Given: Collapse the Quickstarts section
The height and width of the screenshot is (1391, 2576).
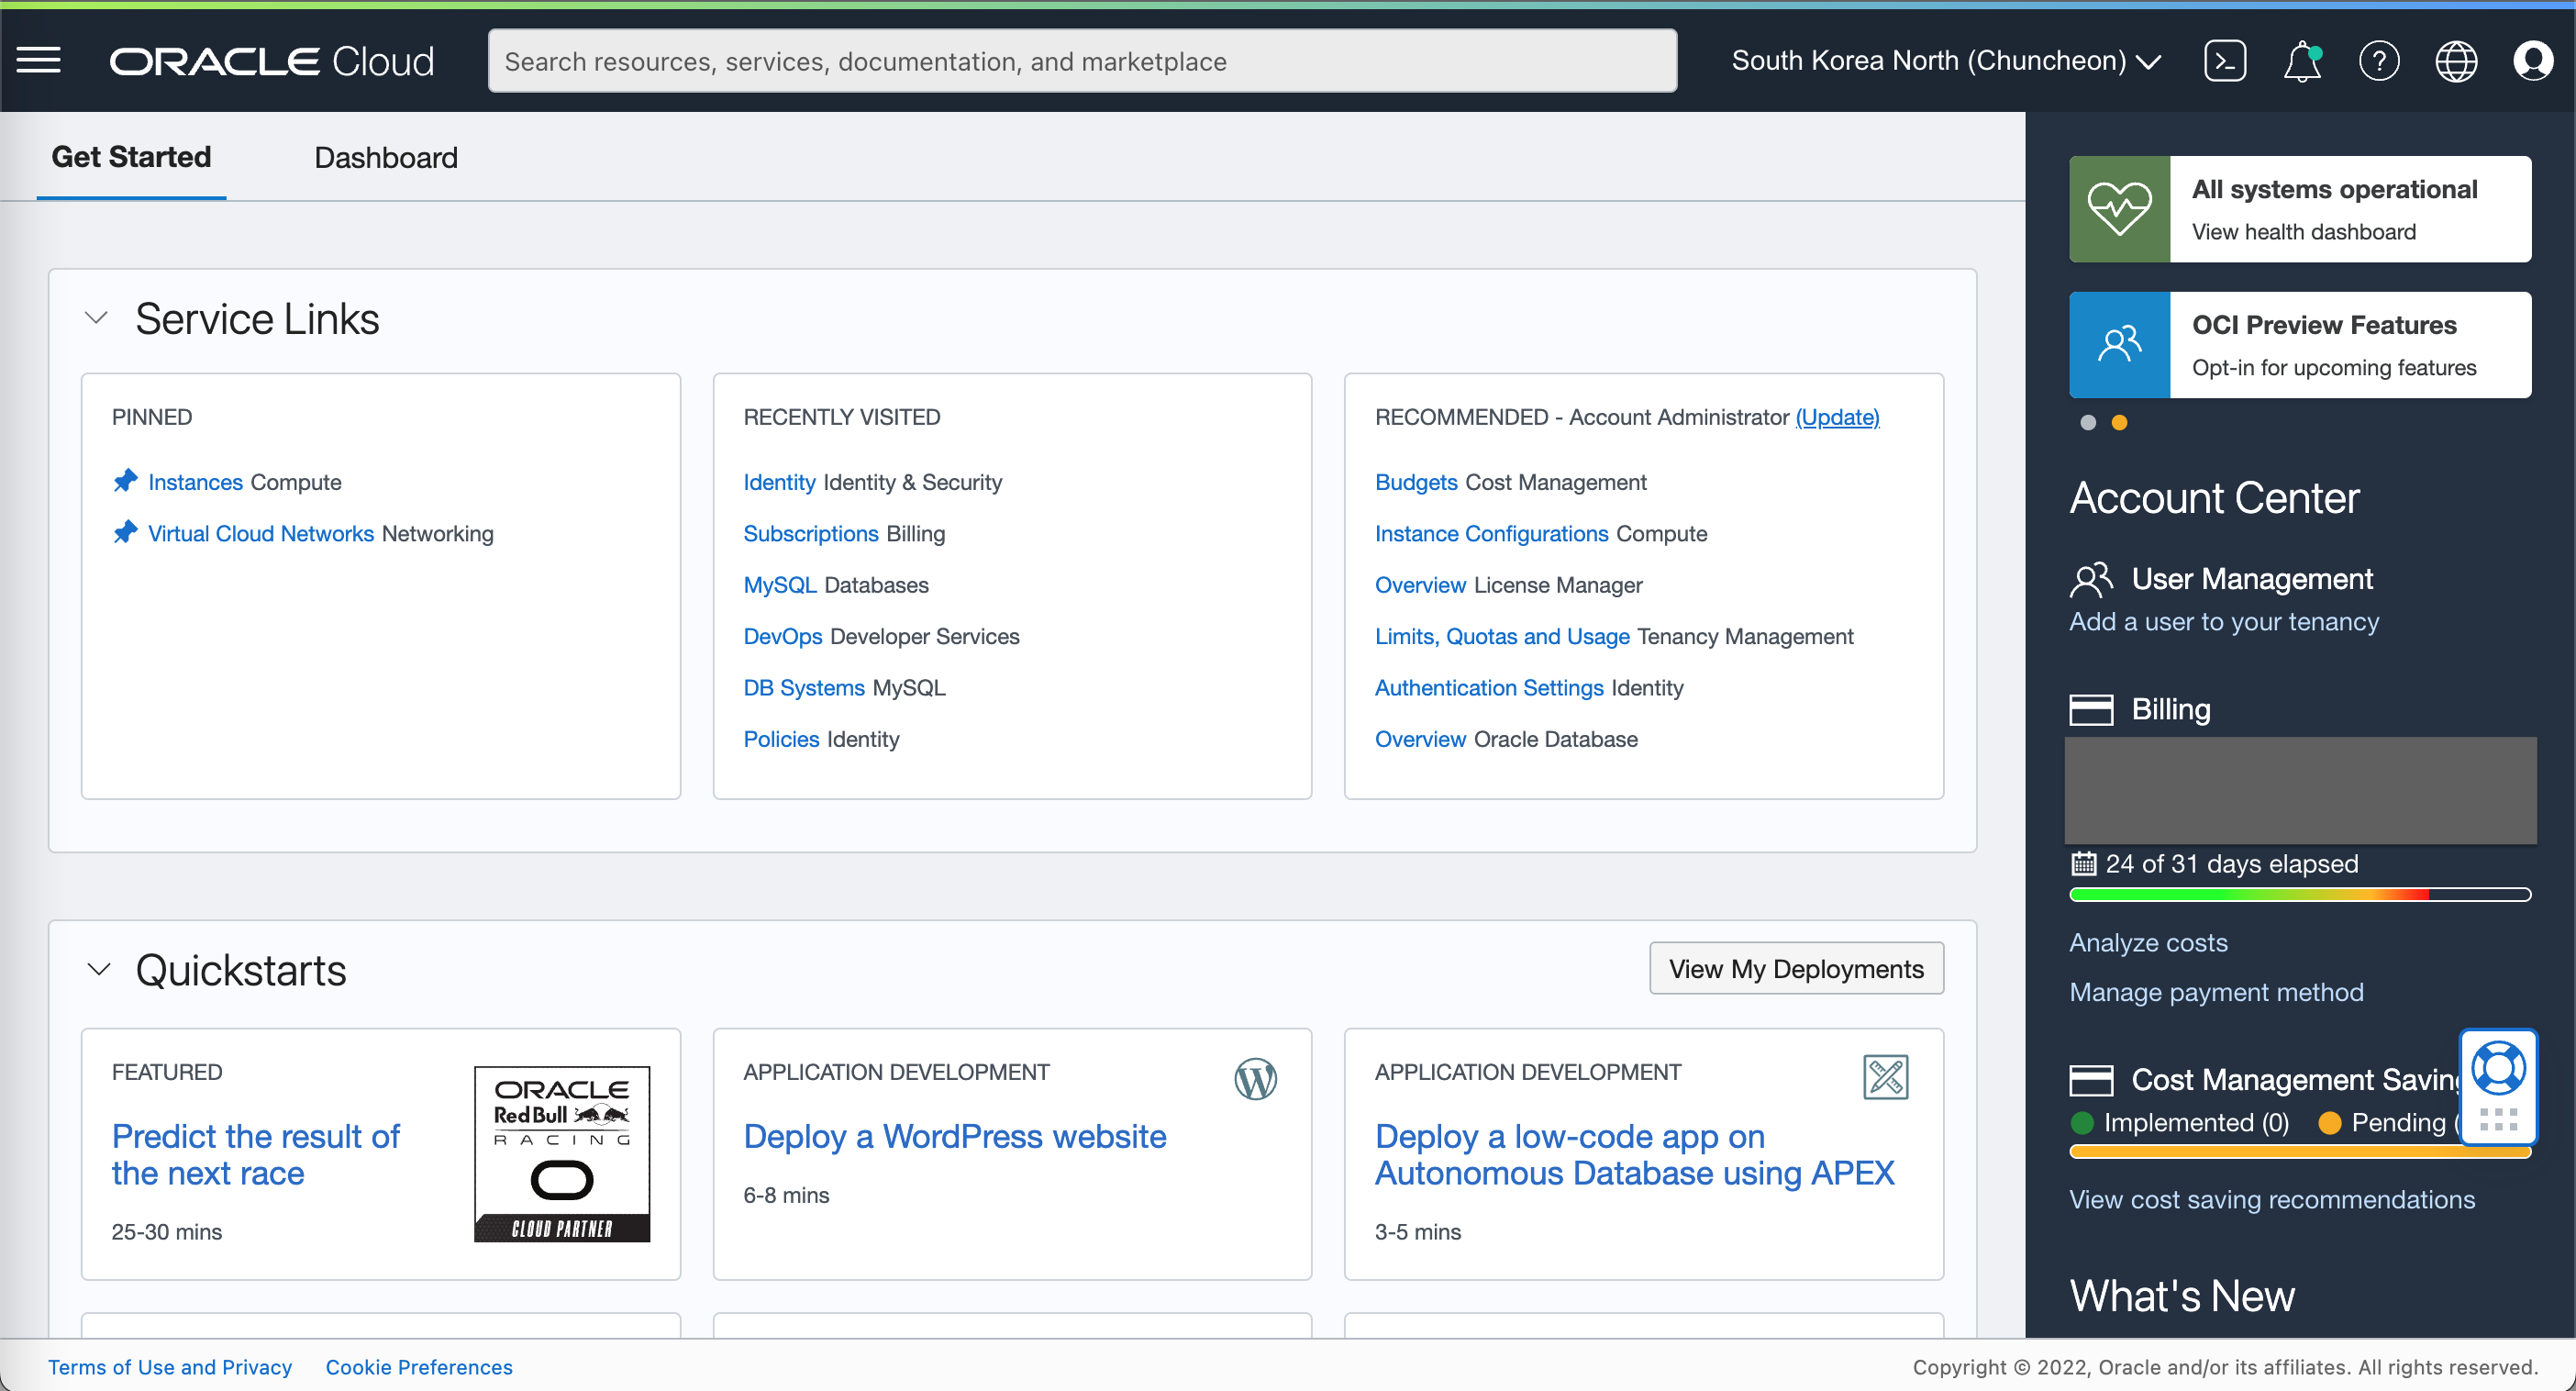Looking at the screenshot, I should [x=99, y=970].
